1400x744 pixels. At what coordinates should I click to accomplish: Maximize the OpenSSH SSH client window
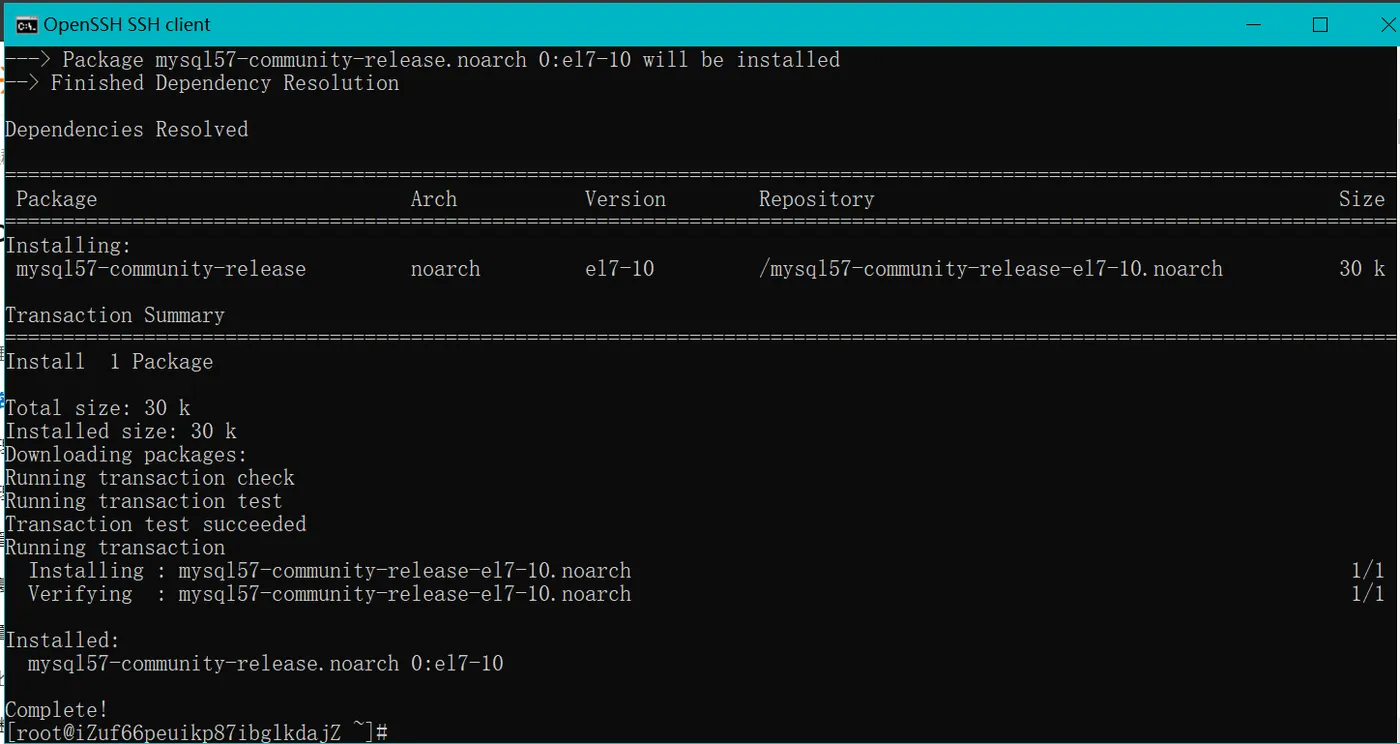pyautogui.click(x=1320, y=24)
